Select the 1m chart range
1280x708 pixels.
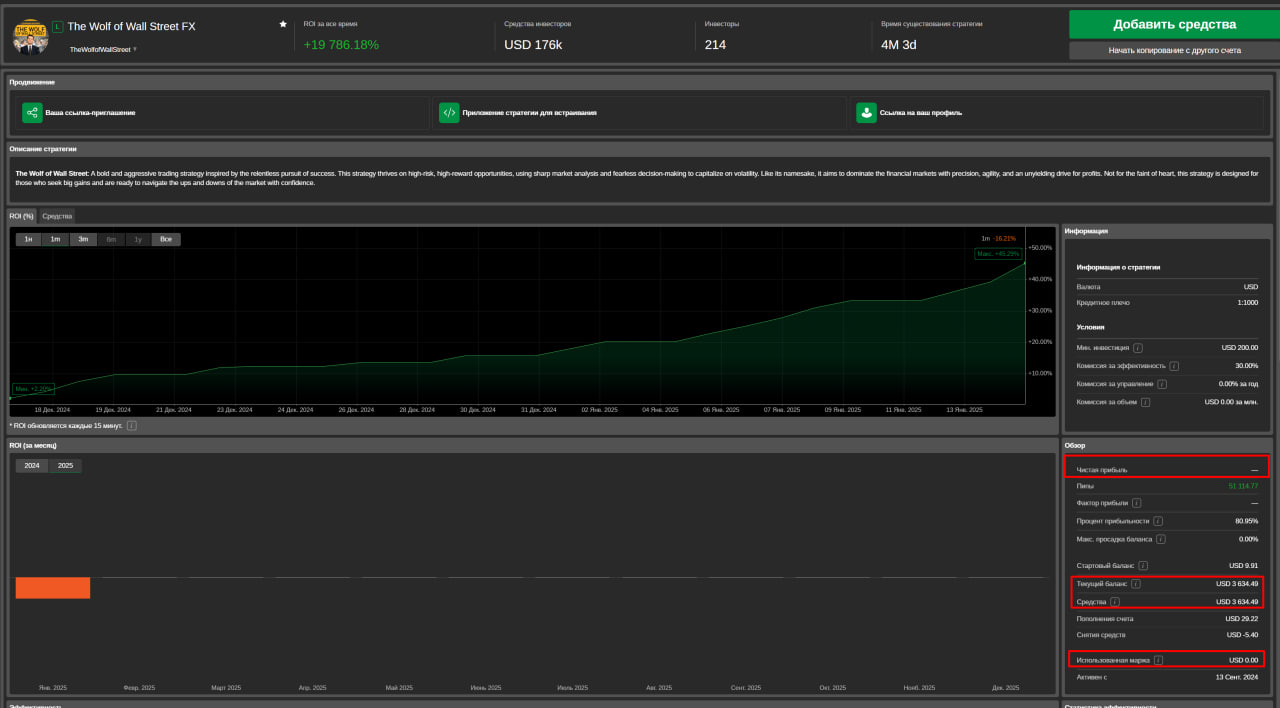point(56,239)
